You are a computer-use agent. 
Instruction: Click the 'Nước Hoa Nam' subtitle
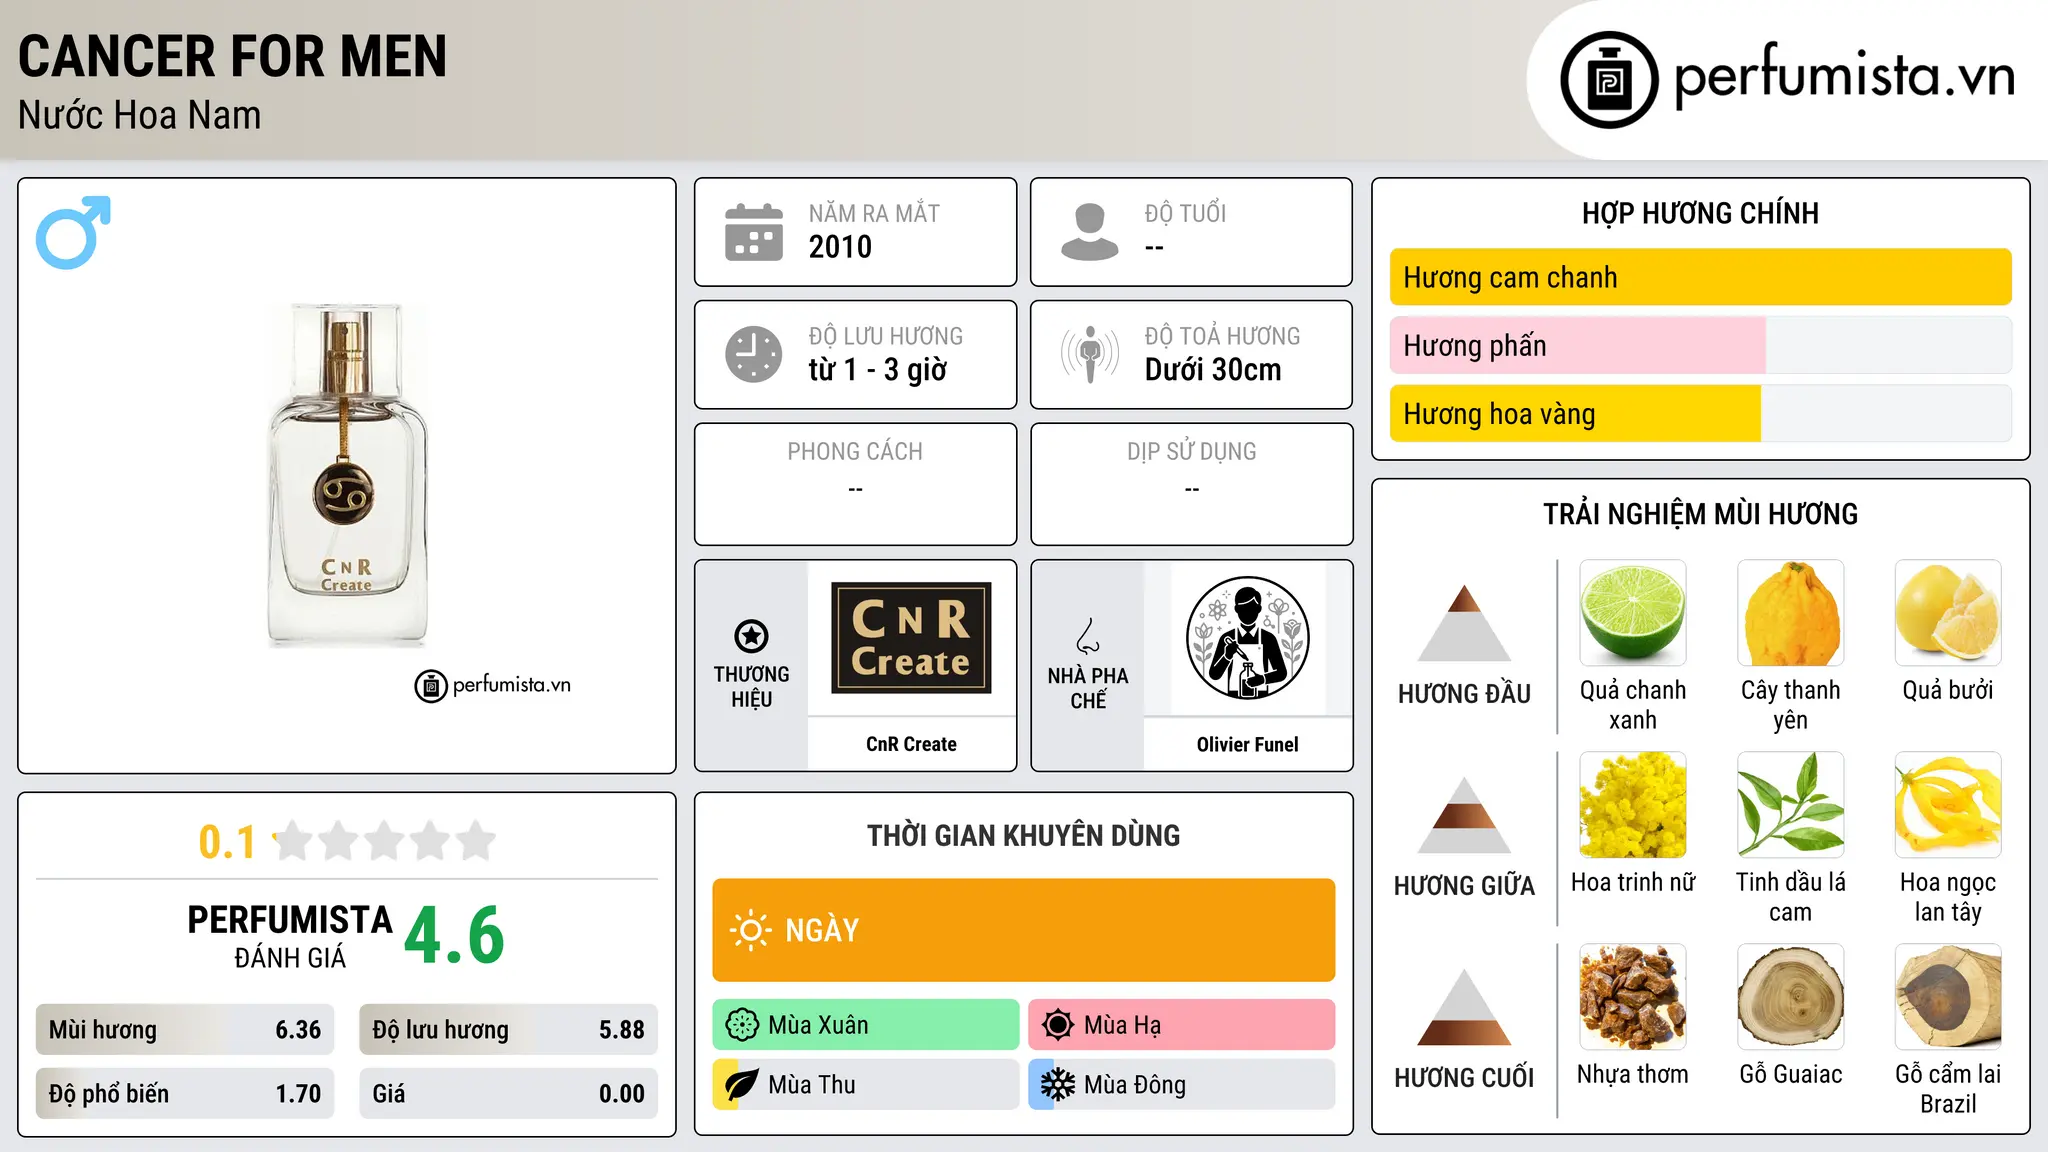140,115
